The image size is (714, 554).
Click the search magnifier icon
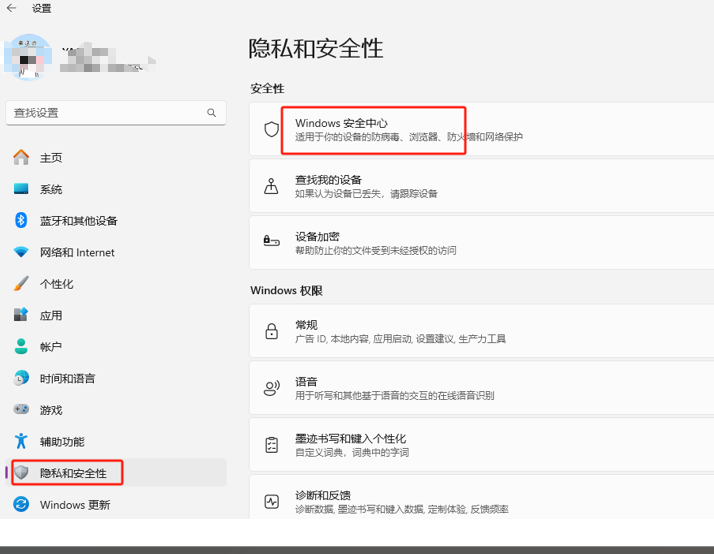[211, 112]
